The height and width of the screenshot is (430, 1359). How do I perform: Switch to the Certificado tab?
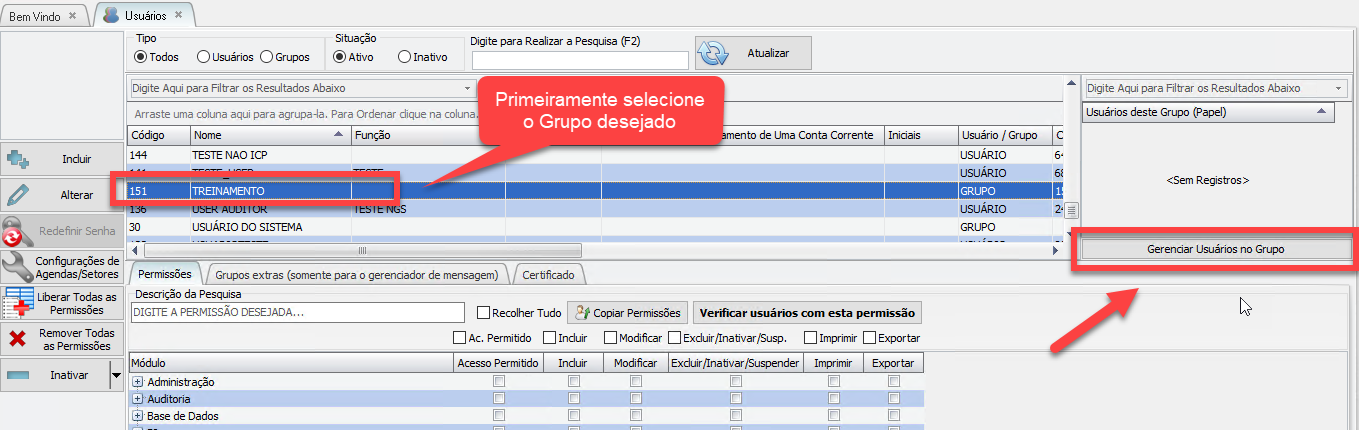pos(548,273)
